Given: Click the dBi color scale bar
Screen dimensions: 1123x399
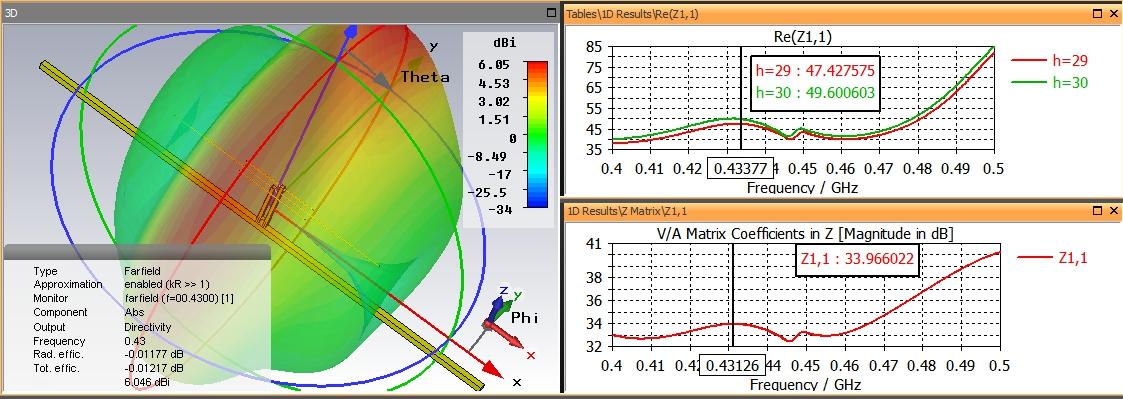Looking at the screenshot, I should pyautogui.click(x=537, y=134).
